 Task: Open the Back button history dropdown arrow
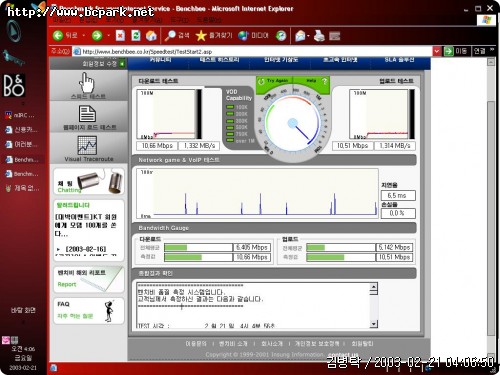[x=83, y=35]
